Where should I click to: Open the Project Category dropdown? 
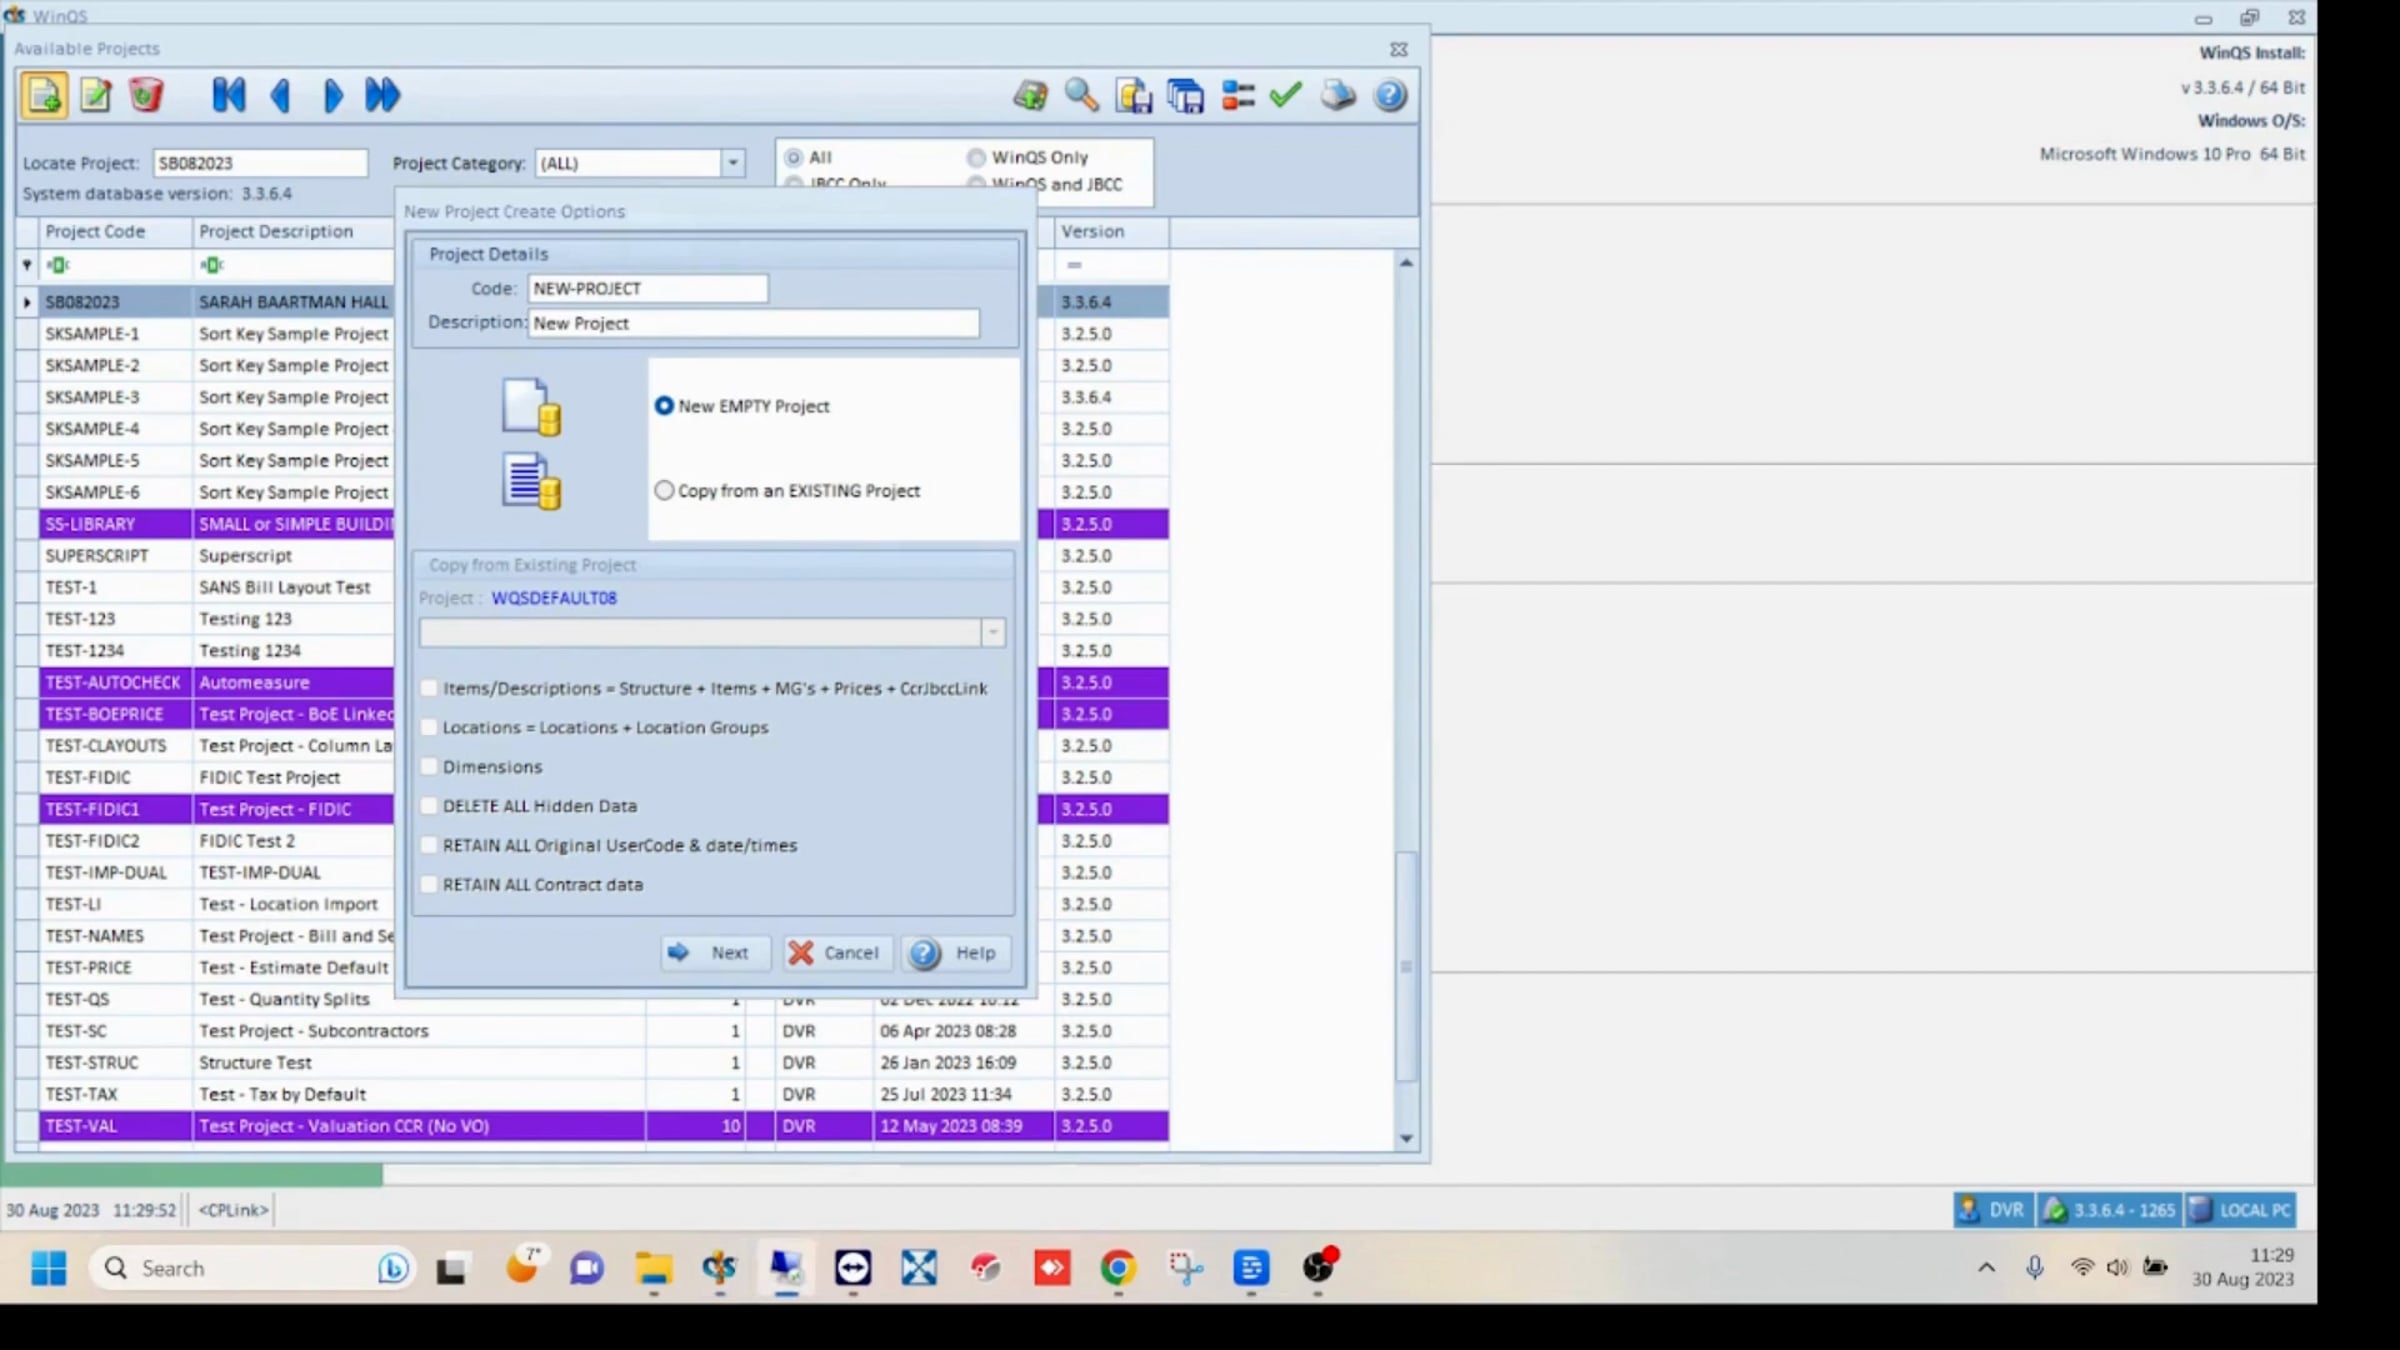[733, 163]
